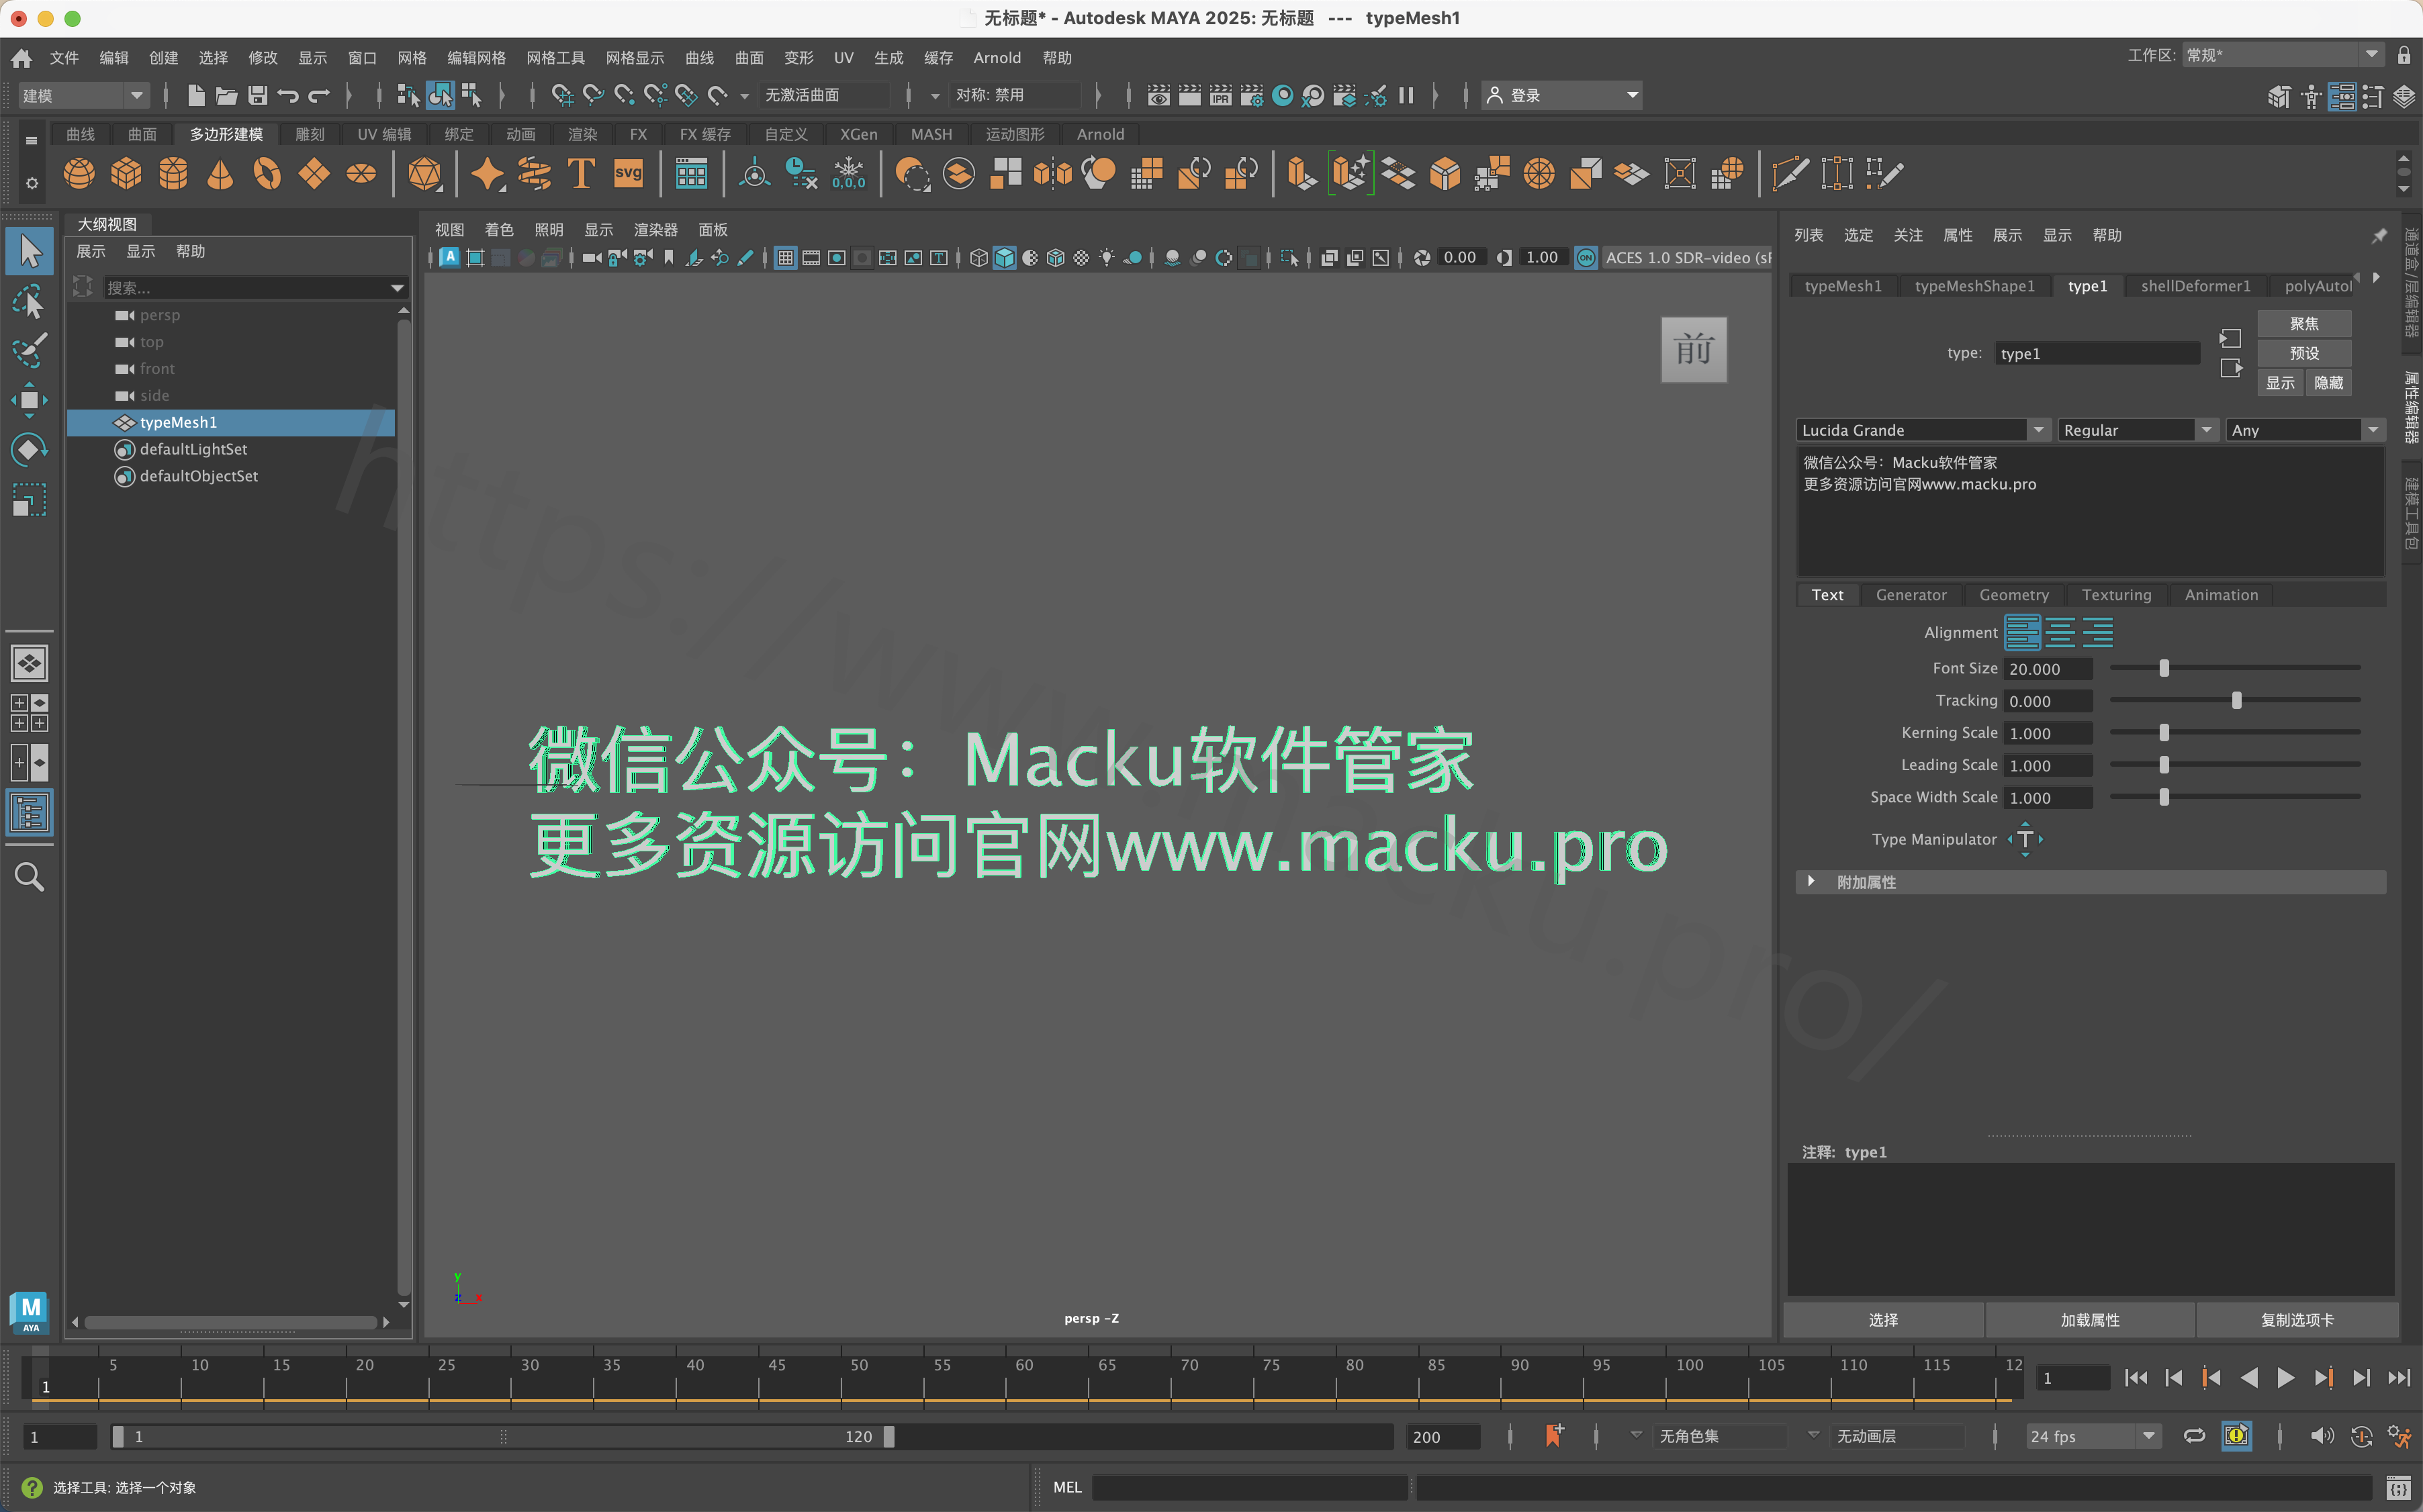Play the animation forward

pos(2285,1378)
